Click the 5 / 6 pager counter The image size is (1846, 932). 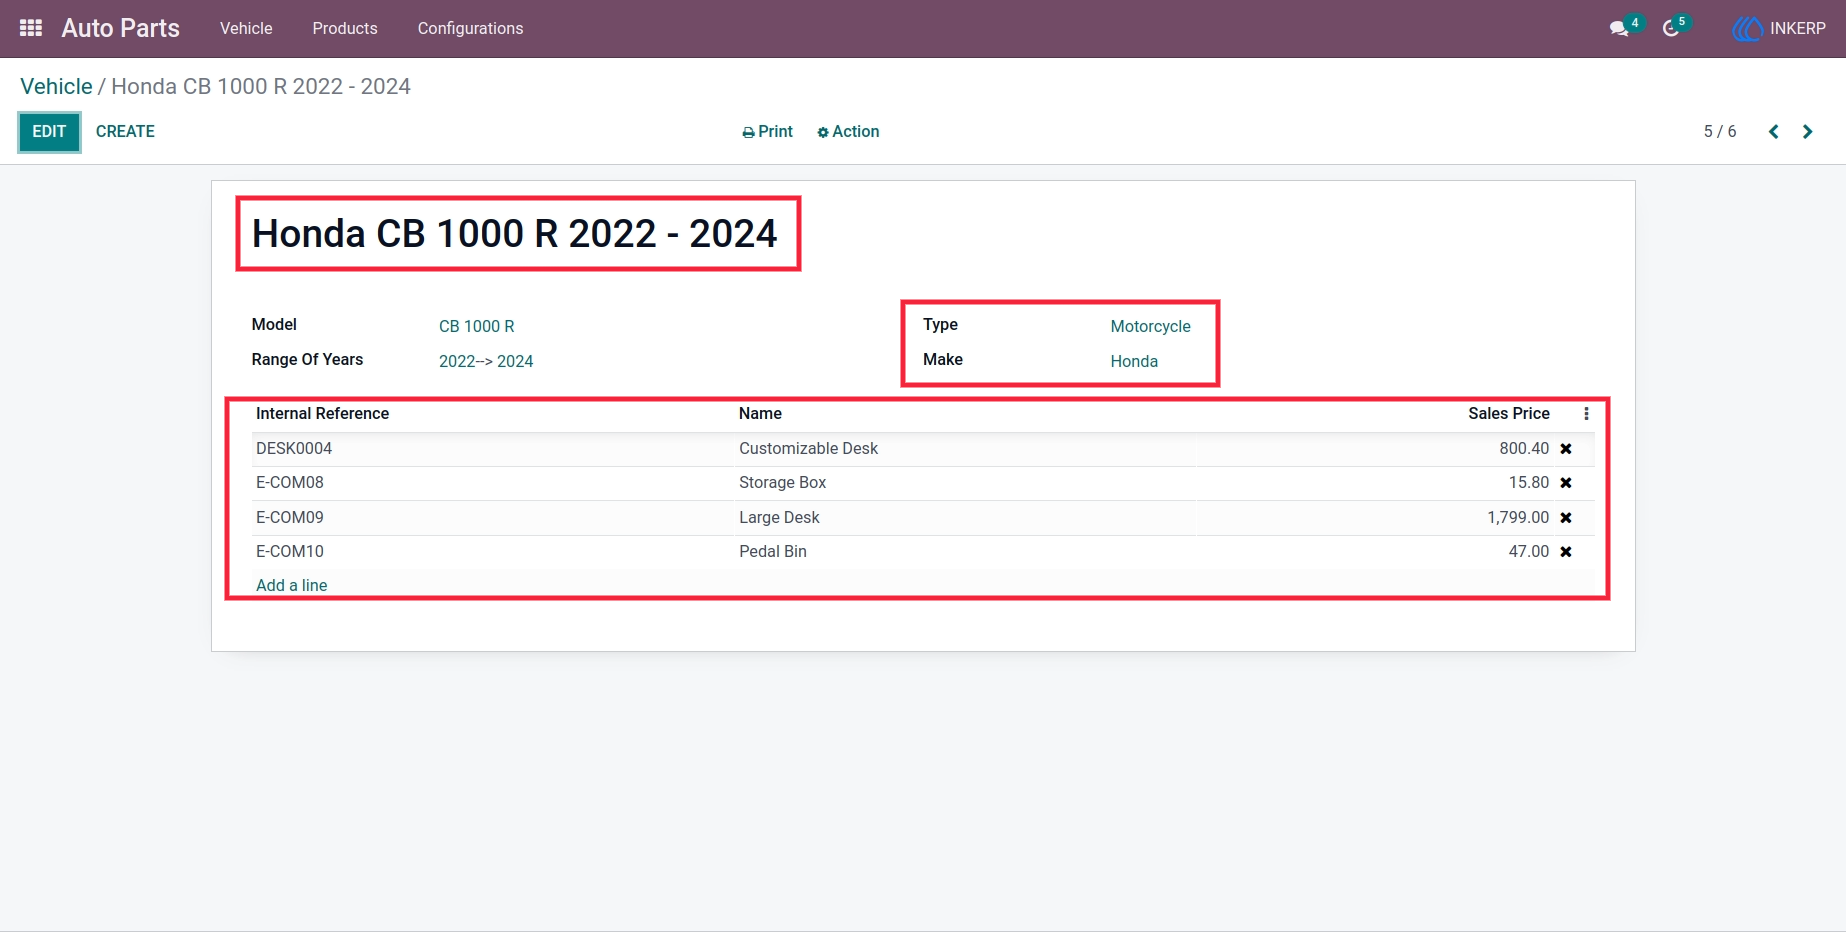1720,132
